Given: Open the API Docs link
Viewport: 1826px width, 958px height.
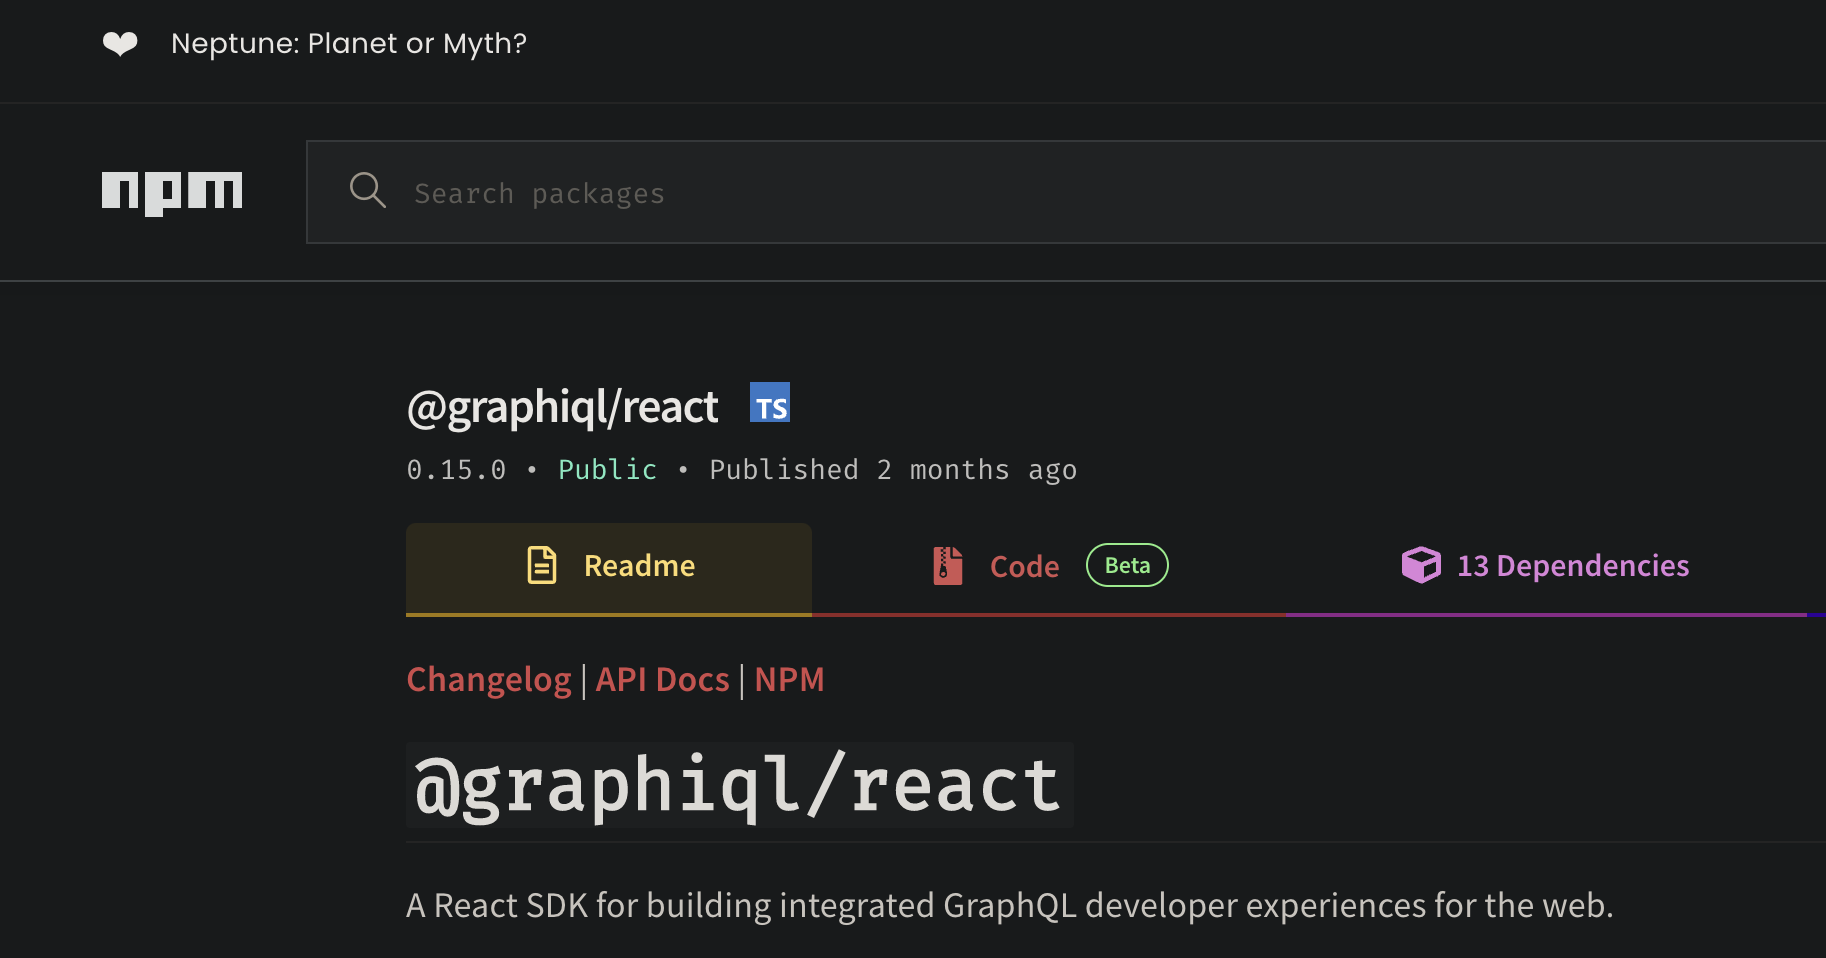Looking at the screenshot, I should tap(662, 679).
